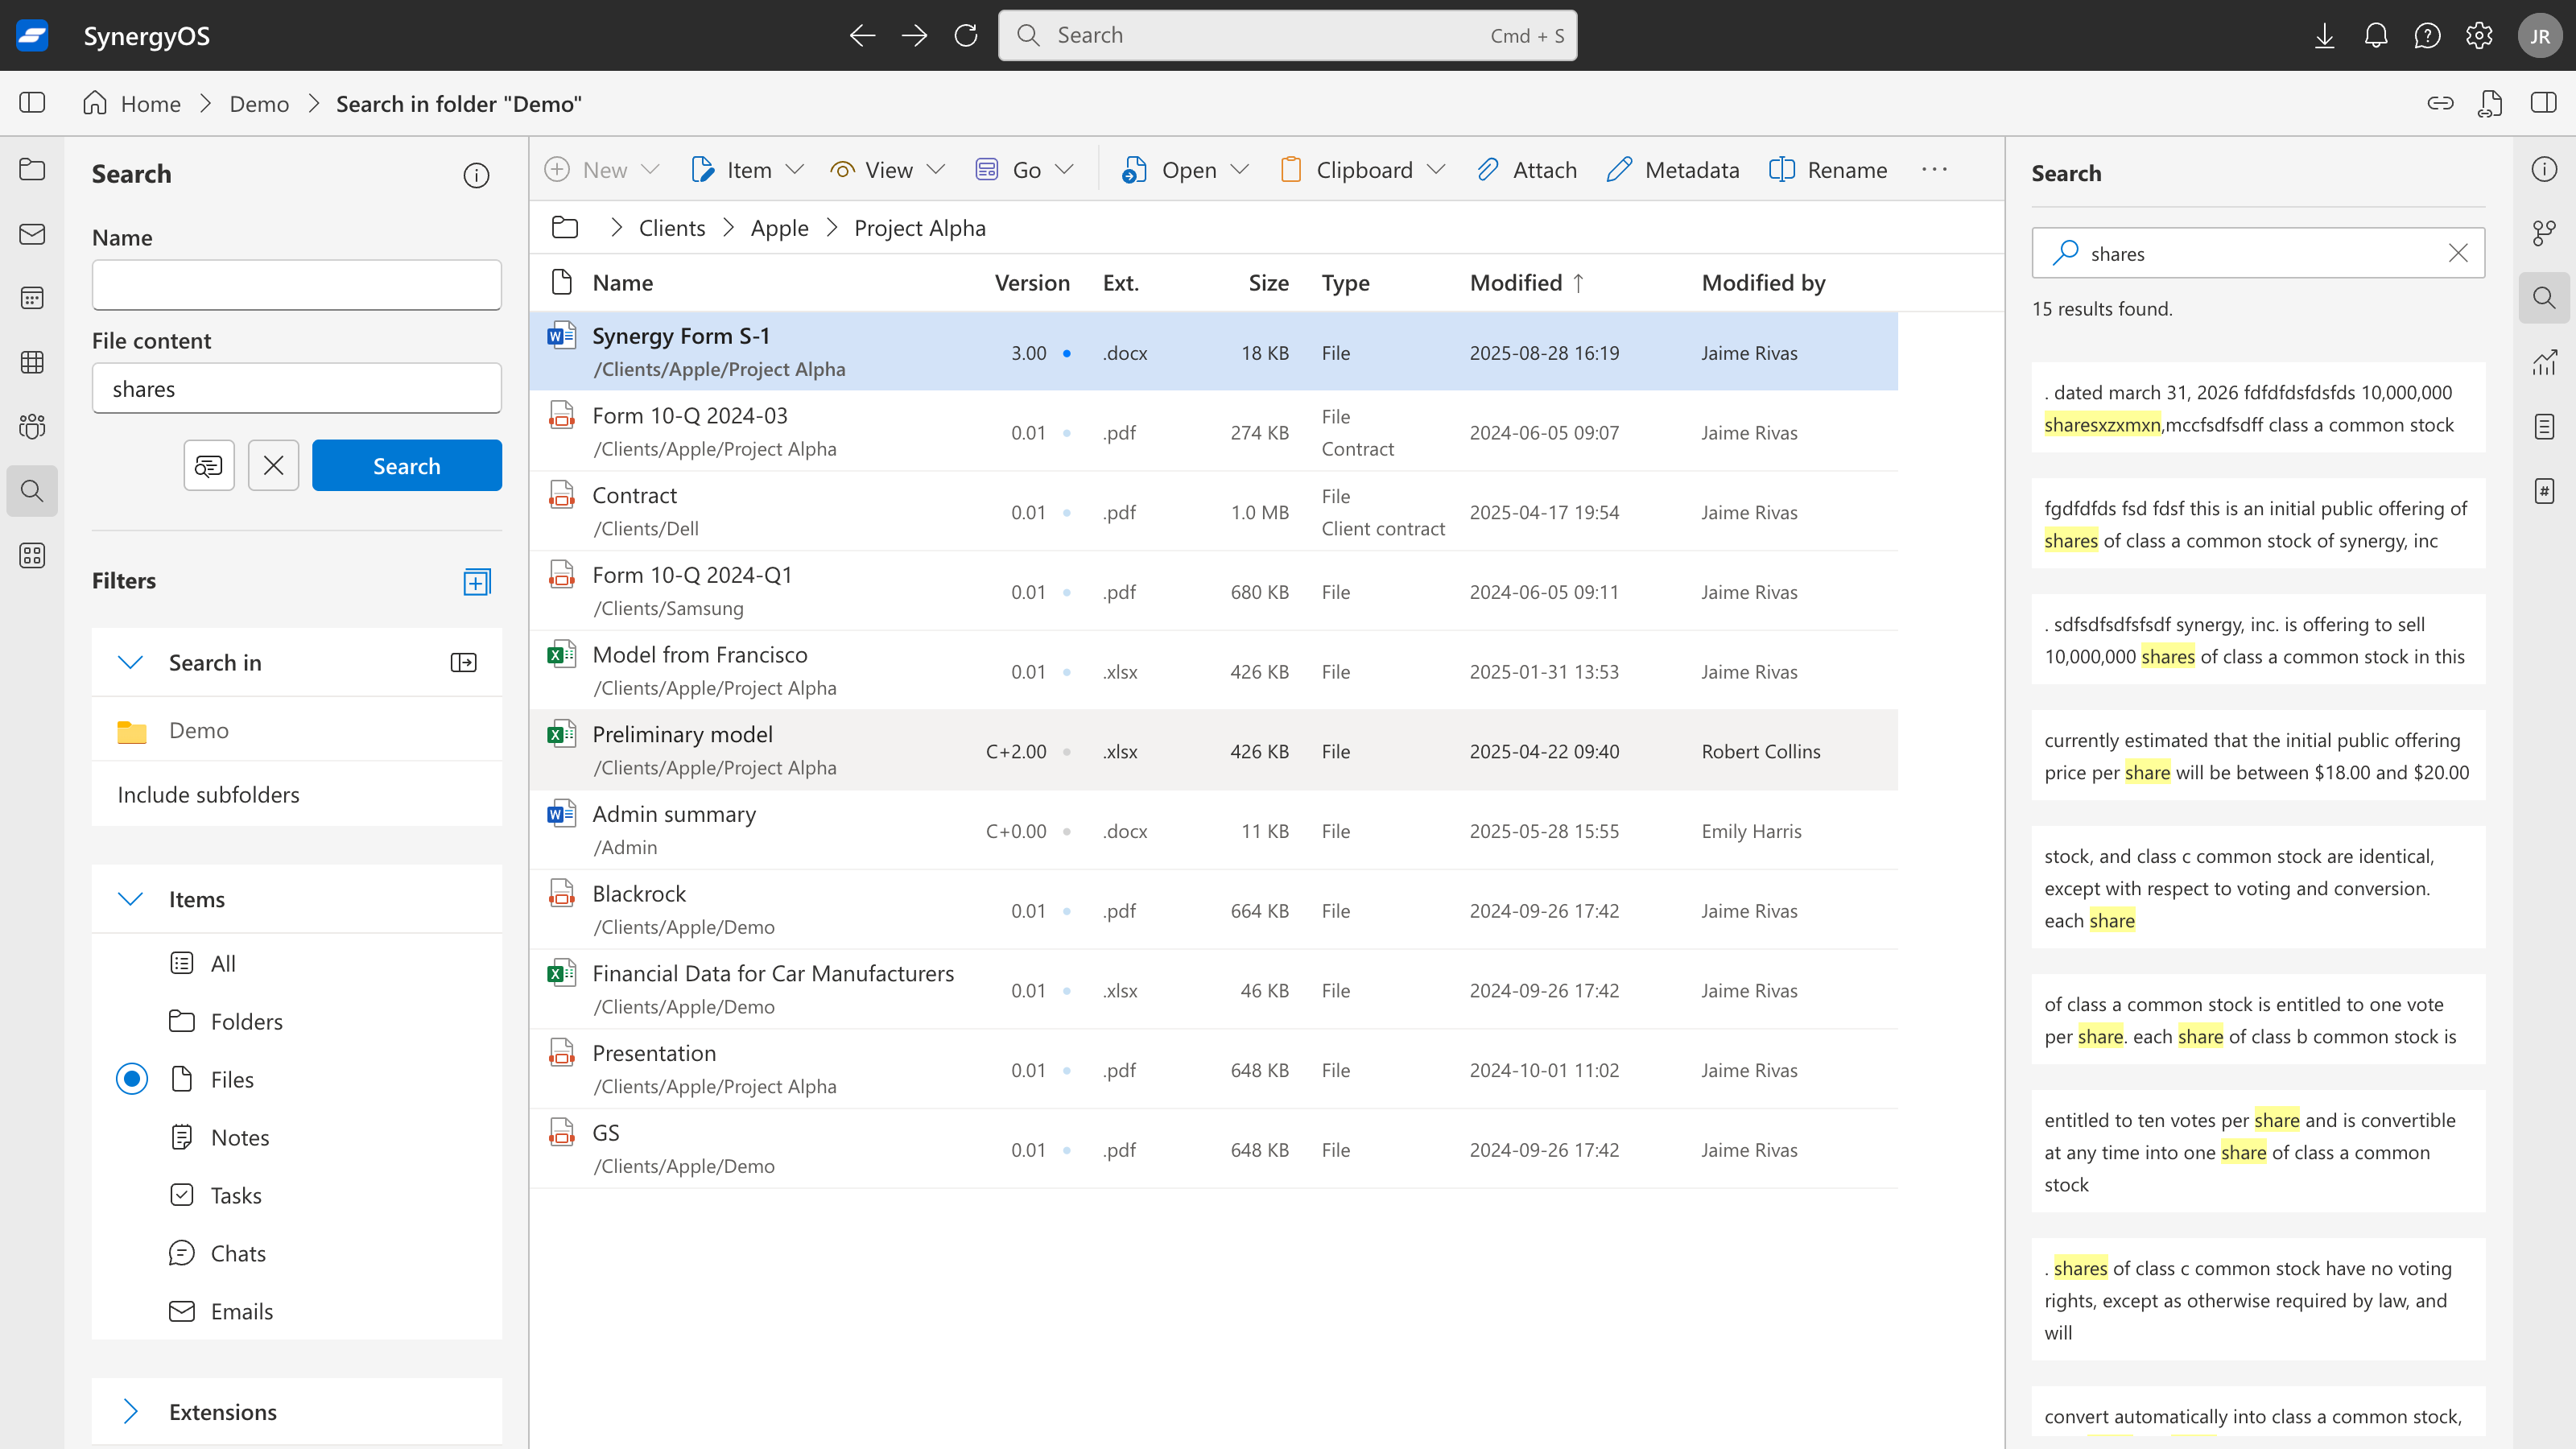Click the download icon in top bar
Image resolution: width=2576 pixels, height=1449 pixels.
click(x=2324, y=36)
